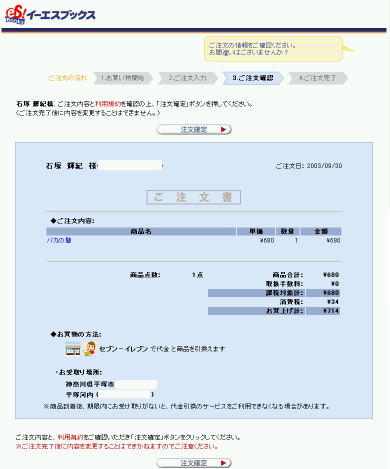
Task: Click the ご注文の流れ label
Action: coord(67,78)
